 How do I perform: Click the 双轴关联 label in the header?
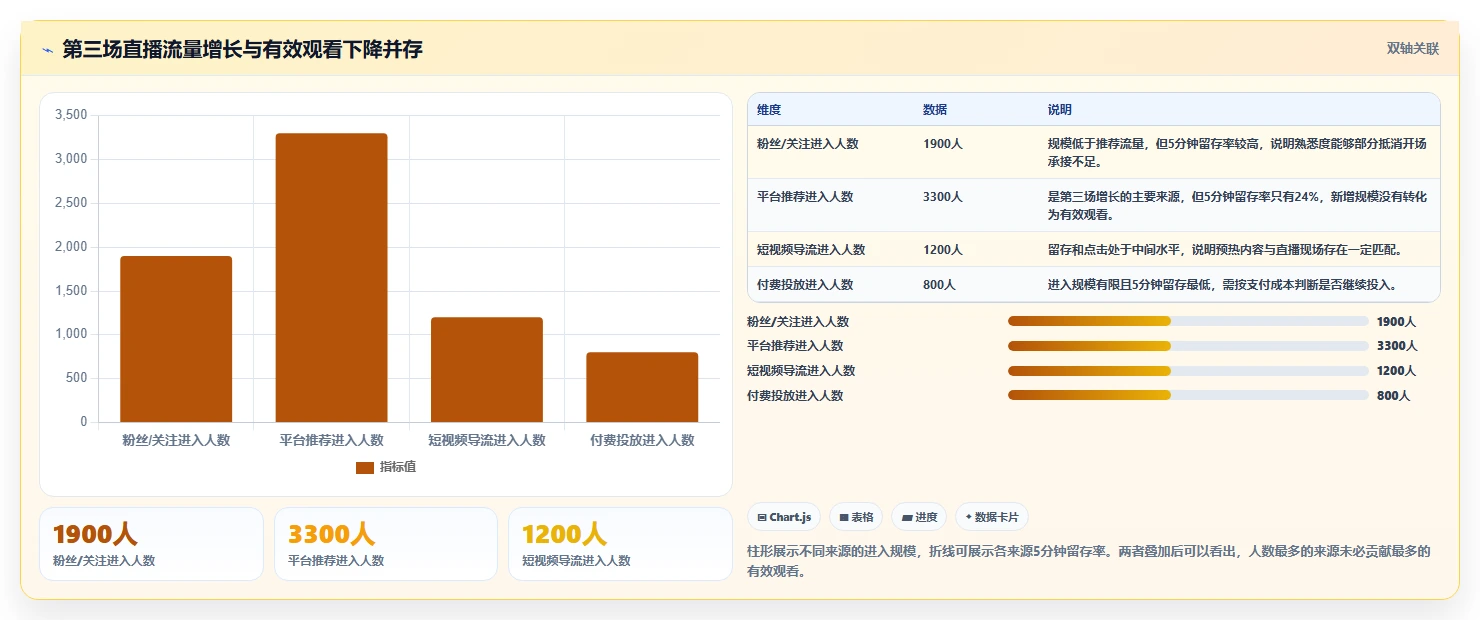point(1413,49)
